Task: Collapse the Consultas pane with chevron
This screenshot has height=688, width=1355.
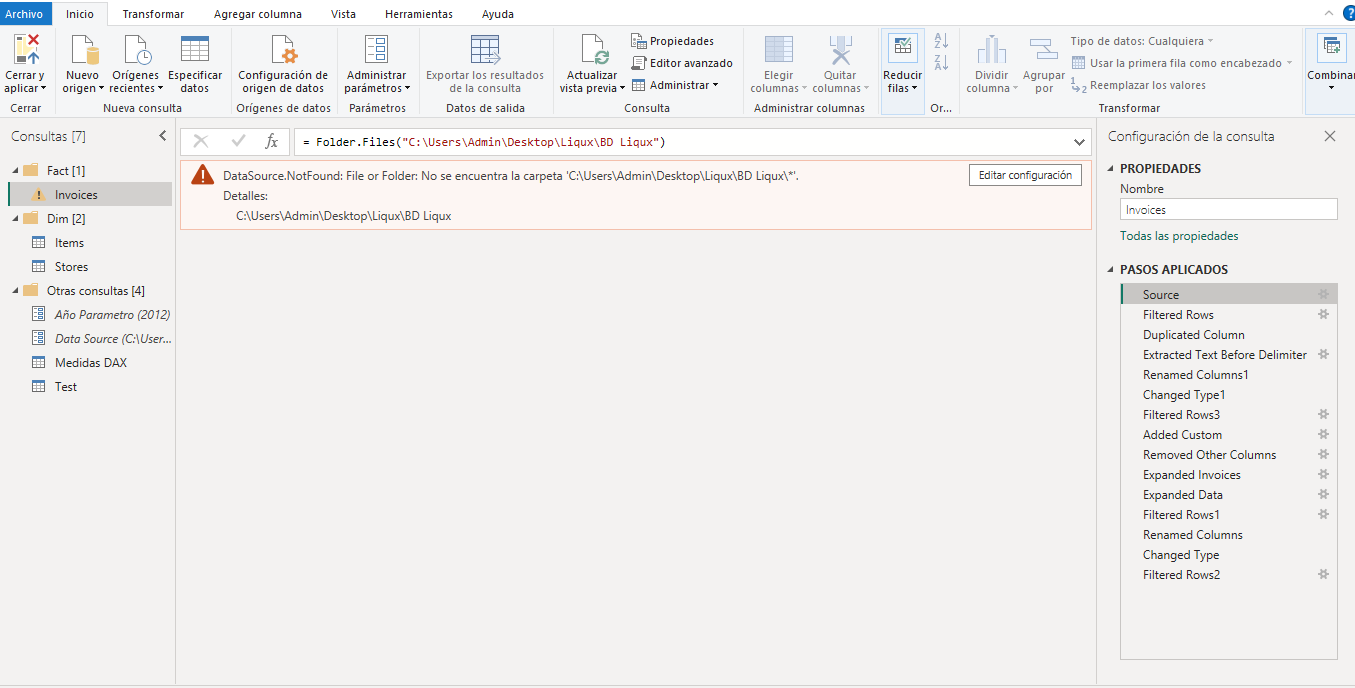Action: click(x=163, y=136)
